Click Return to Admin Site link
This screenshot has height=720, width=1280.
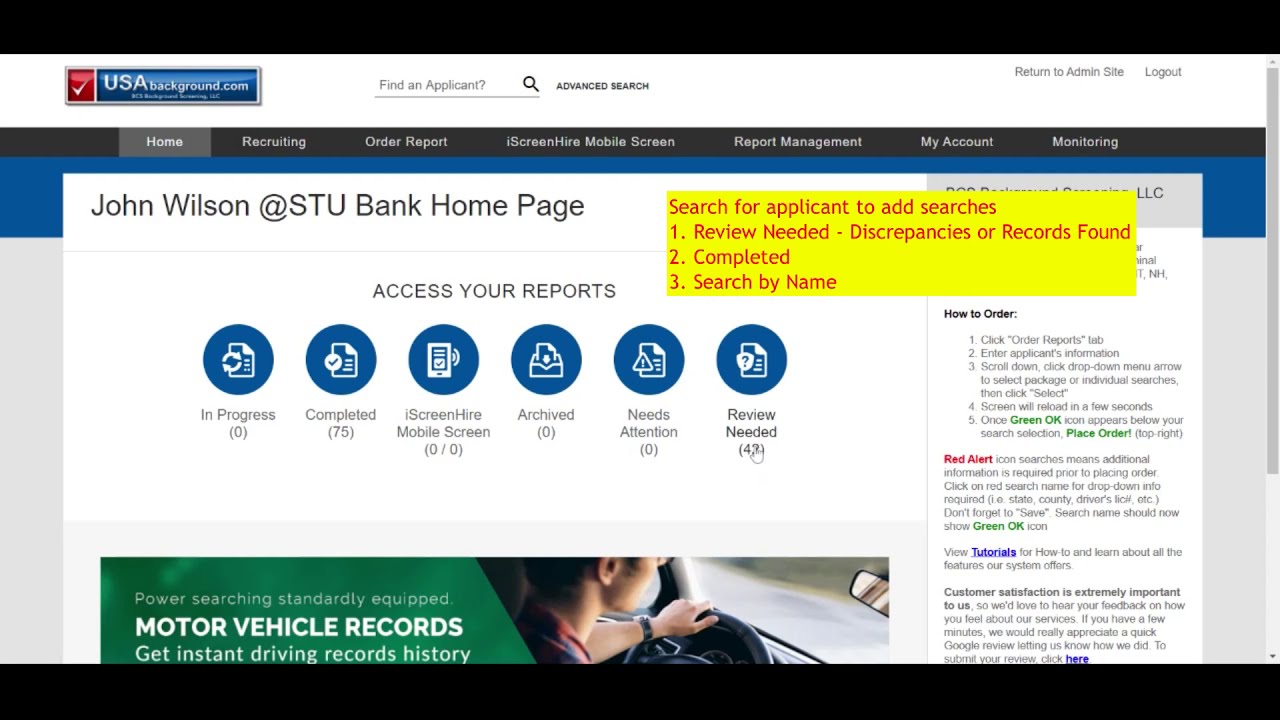click(x=1069, y=72)
